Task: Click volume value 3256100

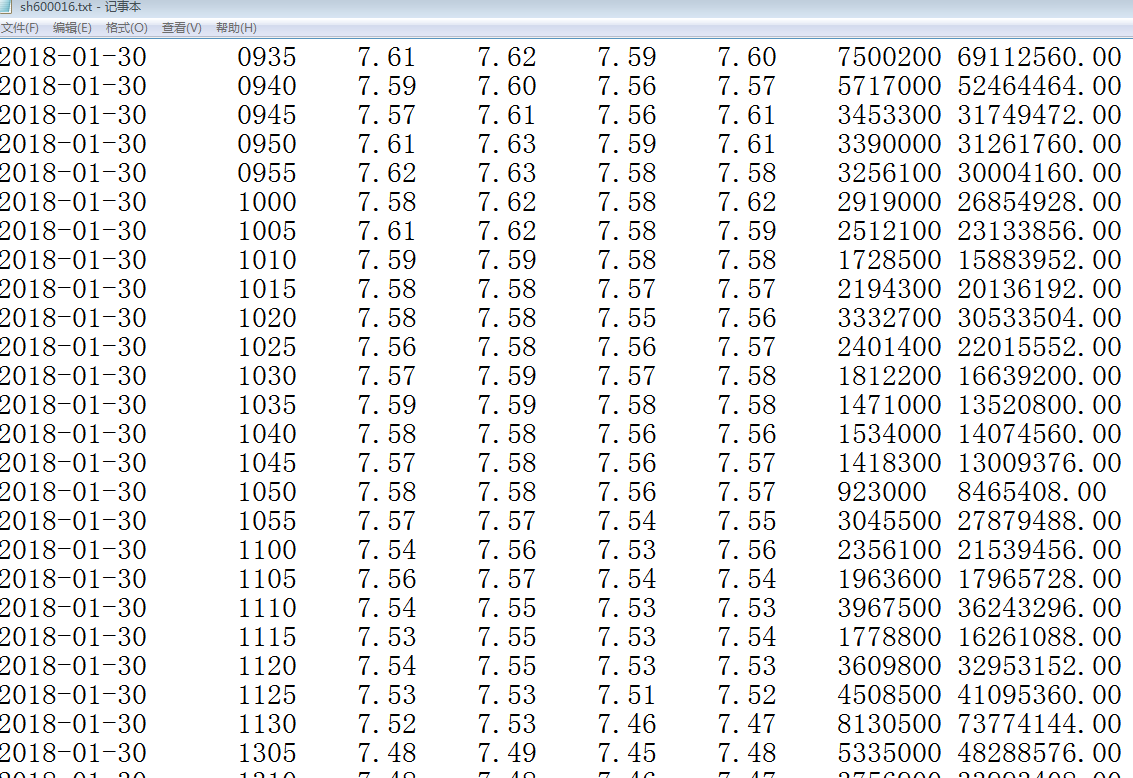Action: (x=889, y=173)
